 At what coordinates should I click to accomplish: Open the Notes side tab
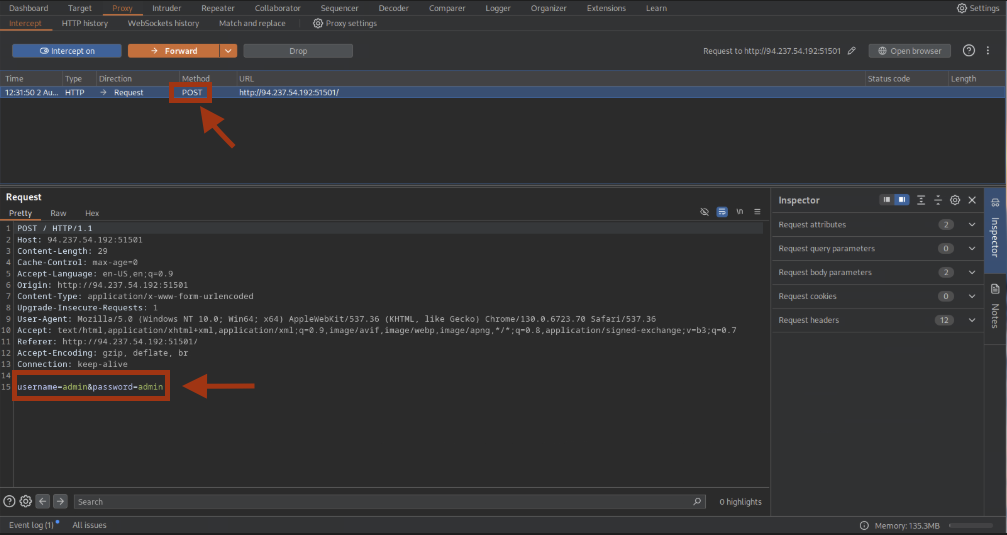point(995,309)
